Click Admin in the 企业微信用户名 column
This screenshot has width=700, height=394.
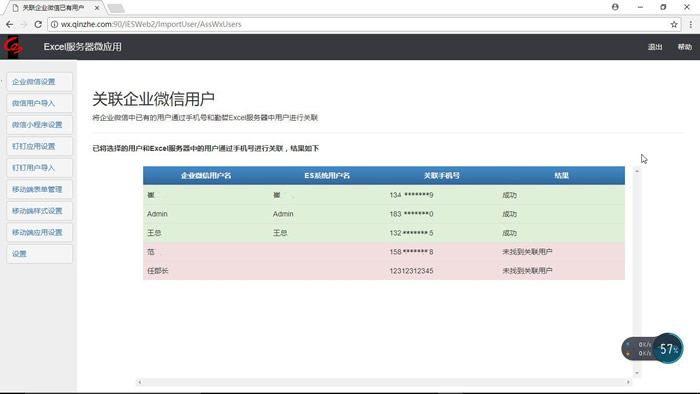(x=157, y=214)
